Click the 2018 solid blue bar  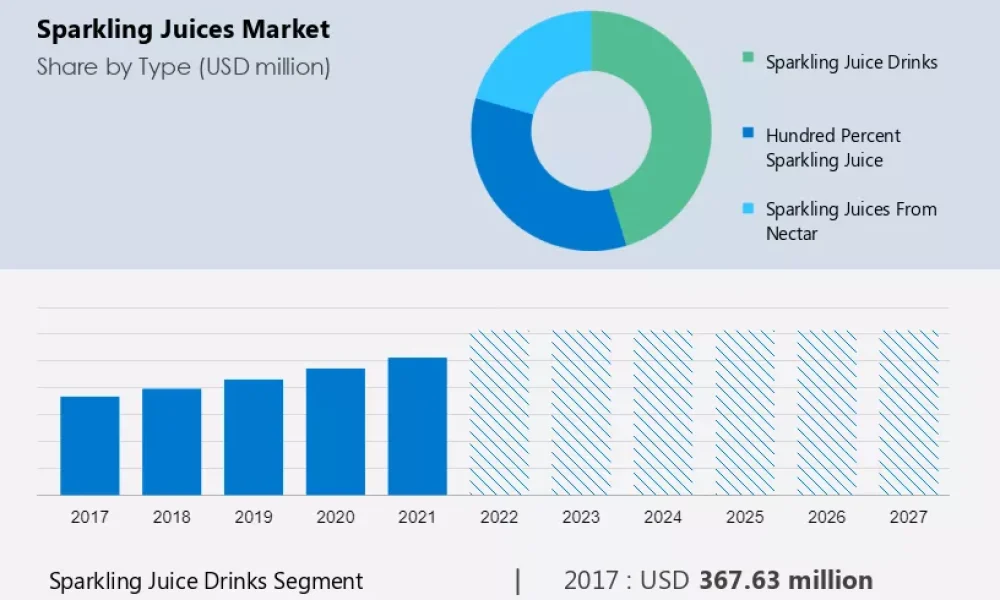click(x=172, y=441)
